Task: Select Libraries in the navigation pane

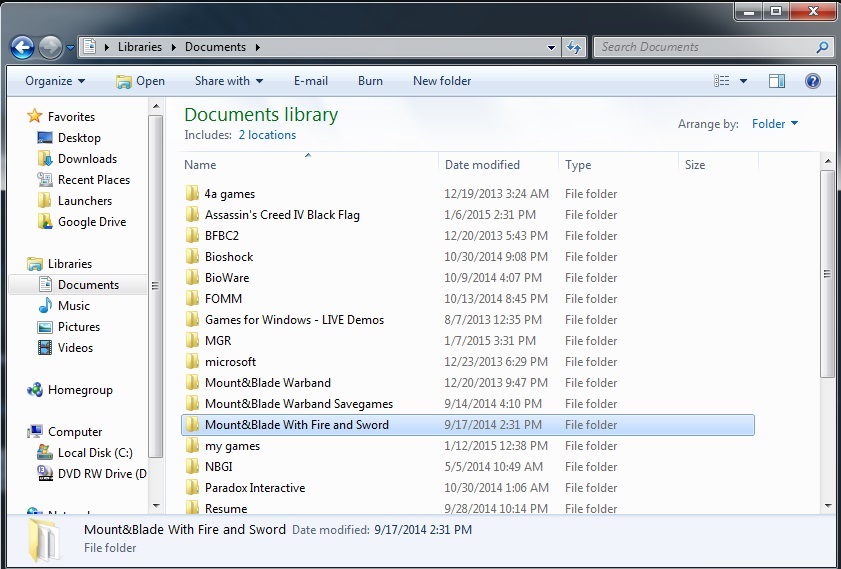Action: (59, 264)
